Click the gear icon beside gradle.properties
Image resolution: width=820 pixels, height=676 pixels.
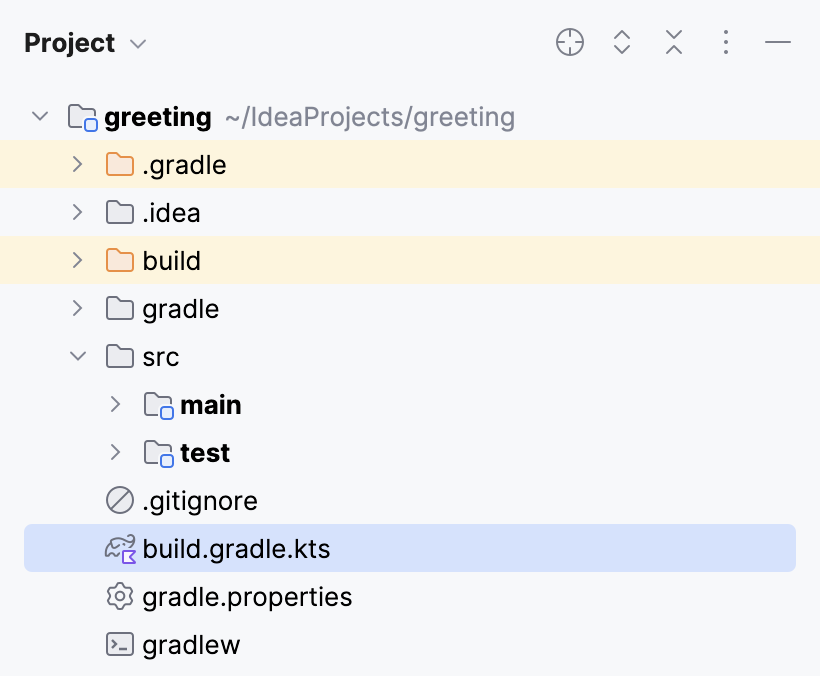[119, 596]
